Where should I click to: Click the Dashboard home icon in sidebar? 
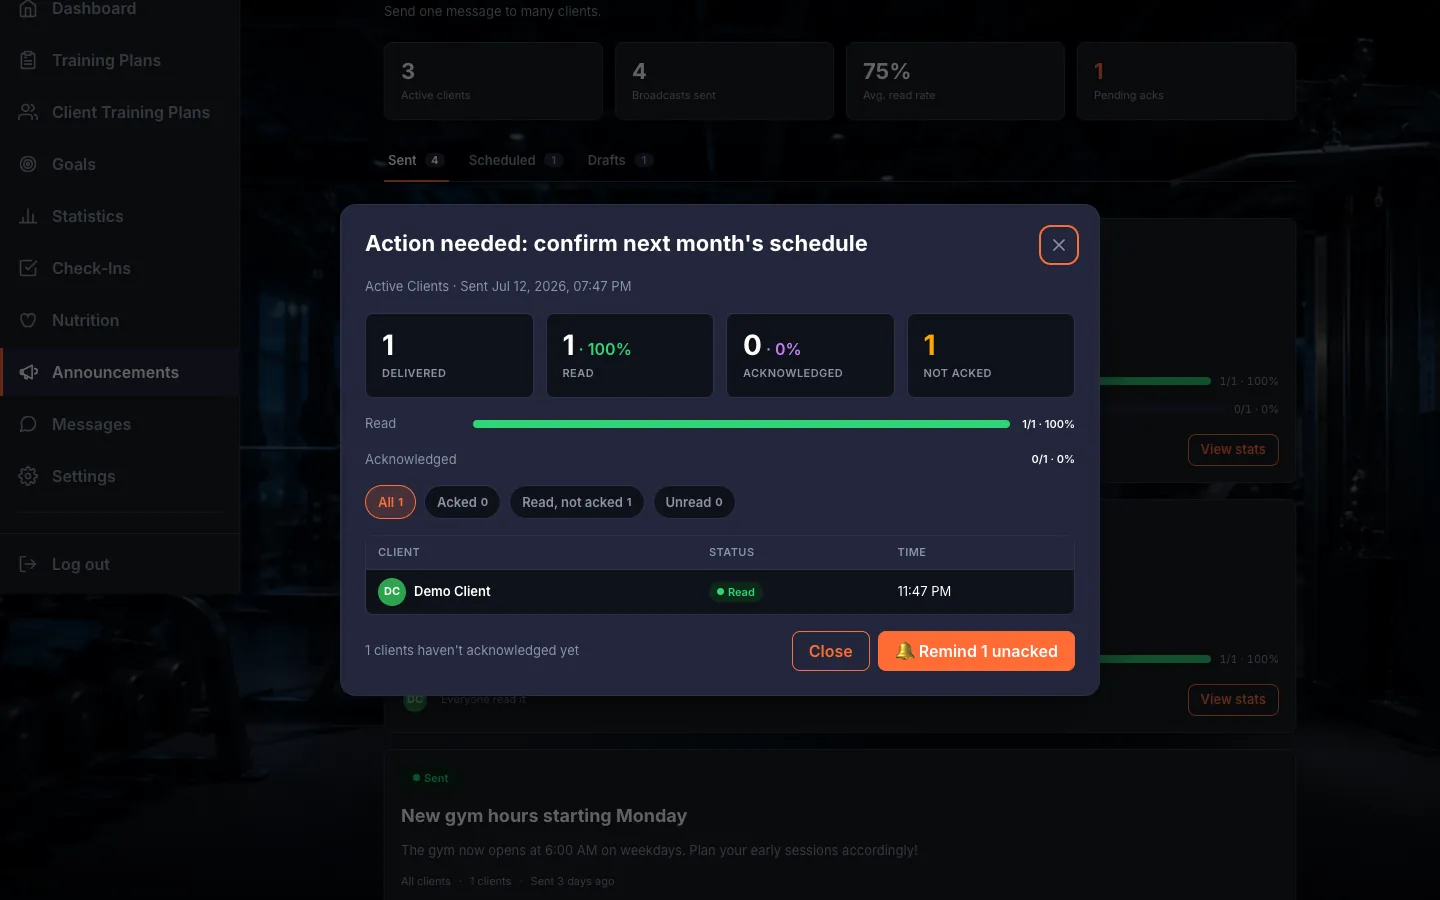(28, 9)
